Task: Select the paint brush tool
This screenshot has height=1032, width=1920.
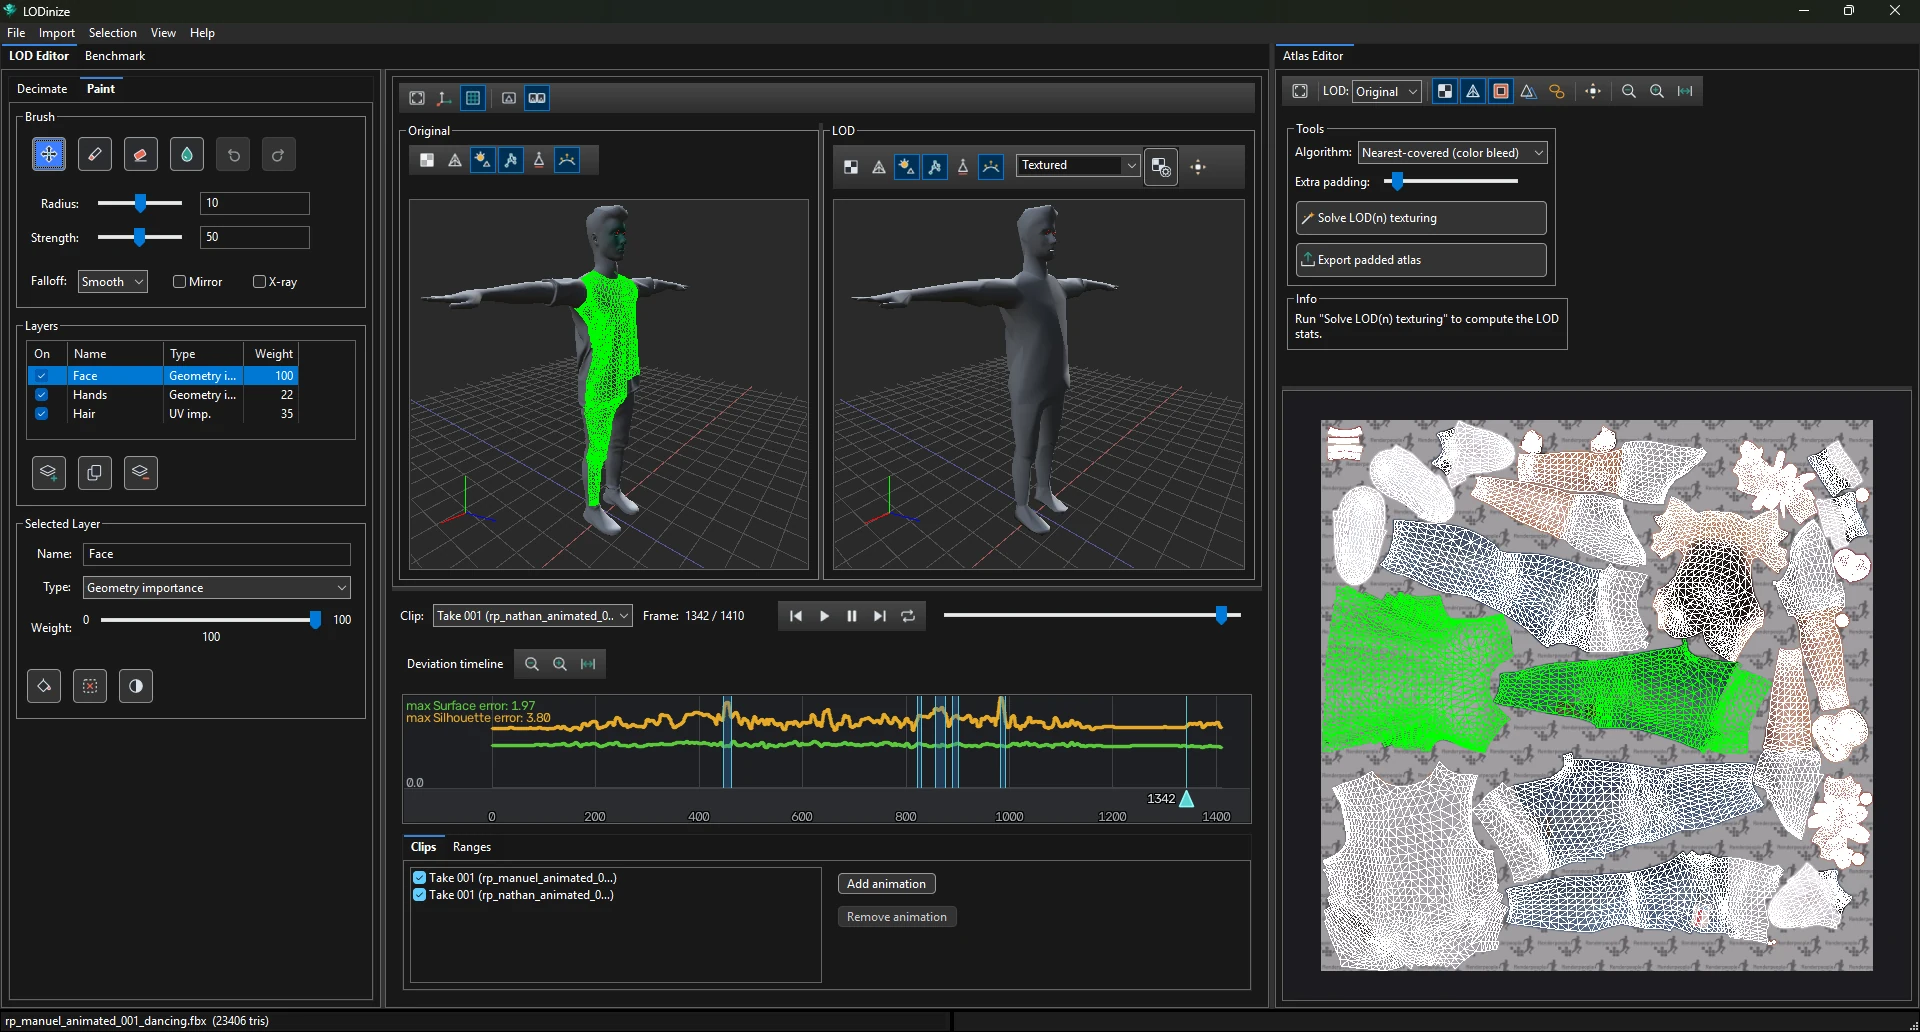Action: coord(95,155)
